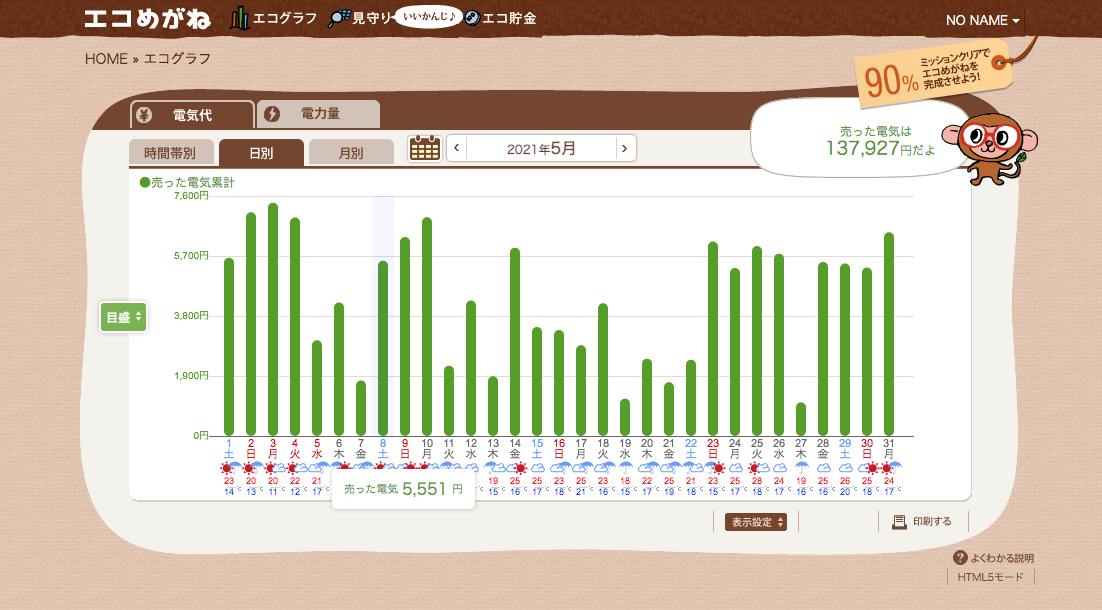The height and width of the screenshot is (610, 1102).
Task: Click the いいかんじ♪ speech bubble
Action: click(x=429, y=16)
